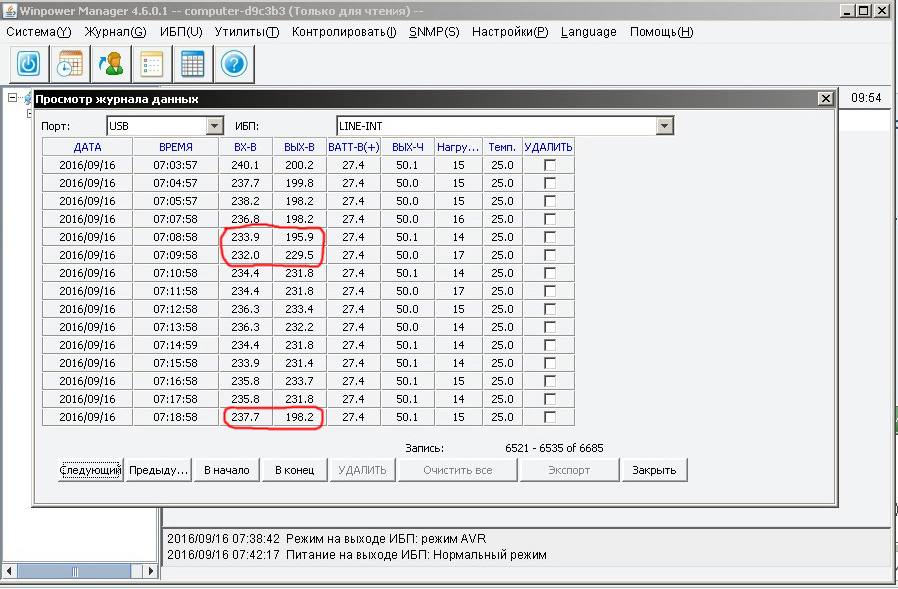Click the user login toolbar icon
The width and height of the screenshot is (898, 589).
point(110,64)
